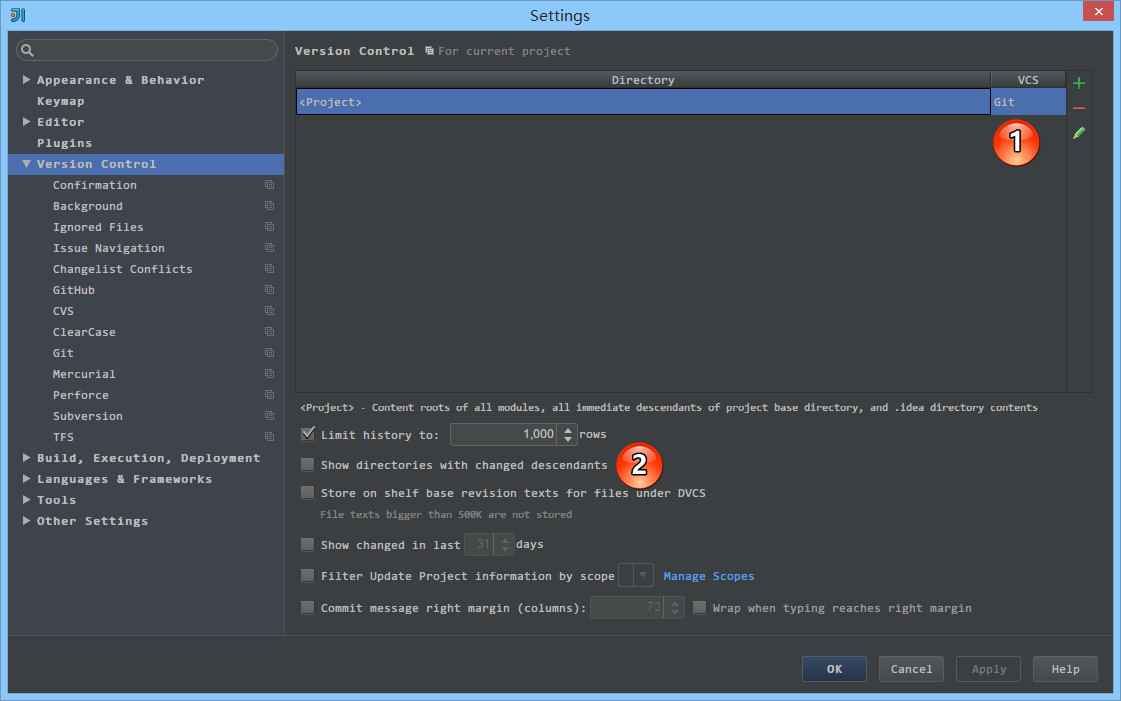Screen dimensions: 1121x701
Task: Click the search magnifier icon in settings
Action: coord(27,50)
